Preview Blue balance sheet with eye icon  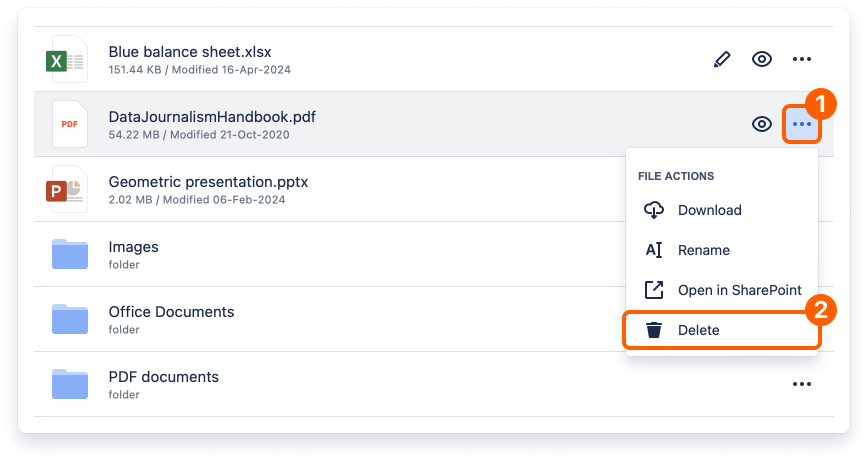click(x=762, y=59)
